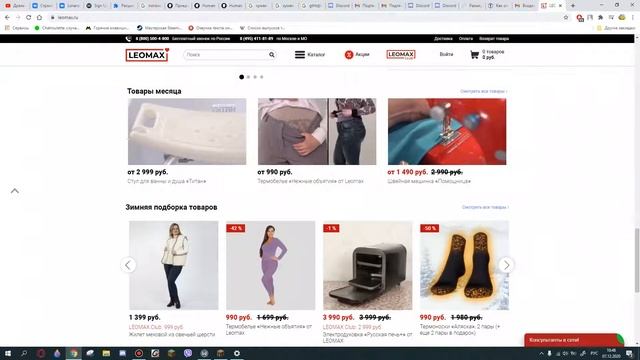Open Windows taskbar search icon

24,353
